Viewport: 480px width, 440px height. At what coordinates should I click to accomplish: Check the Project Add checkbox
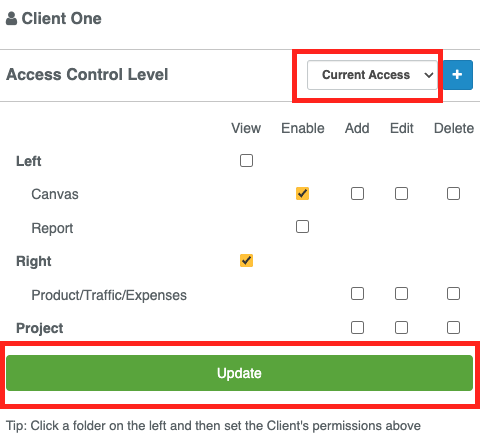tap(357, 328)
